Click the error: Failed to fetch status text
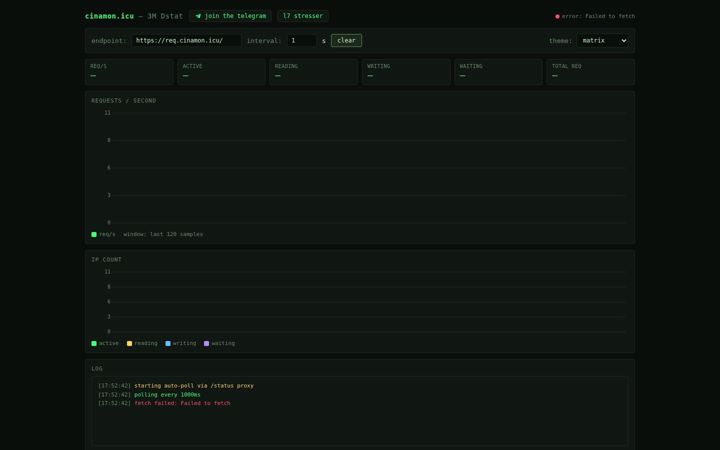This screenshot has width=720, height=450. 598,16
